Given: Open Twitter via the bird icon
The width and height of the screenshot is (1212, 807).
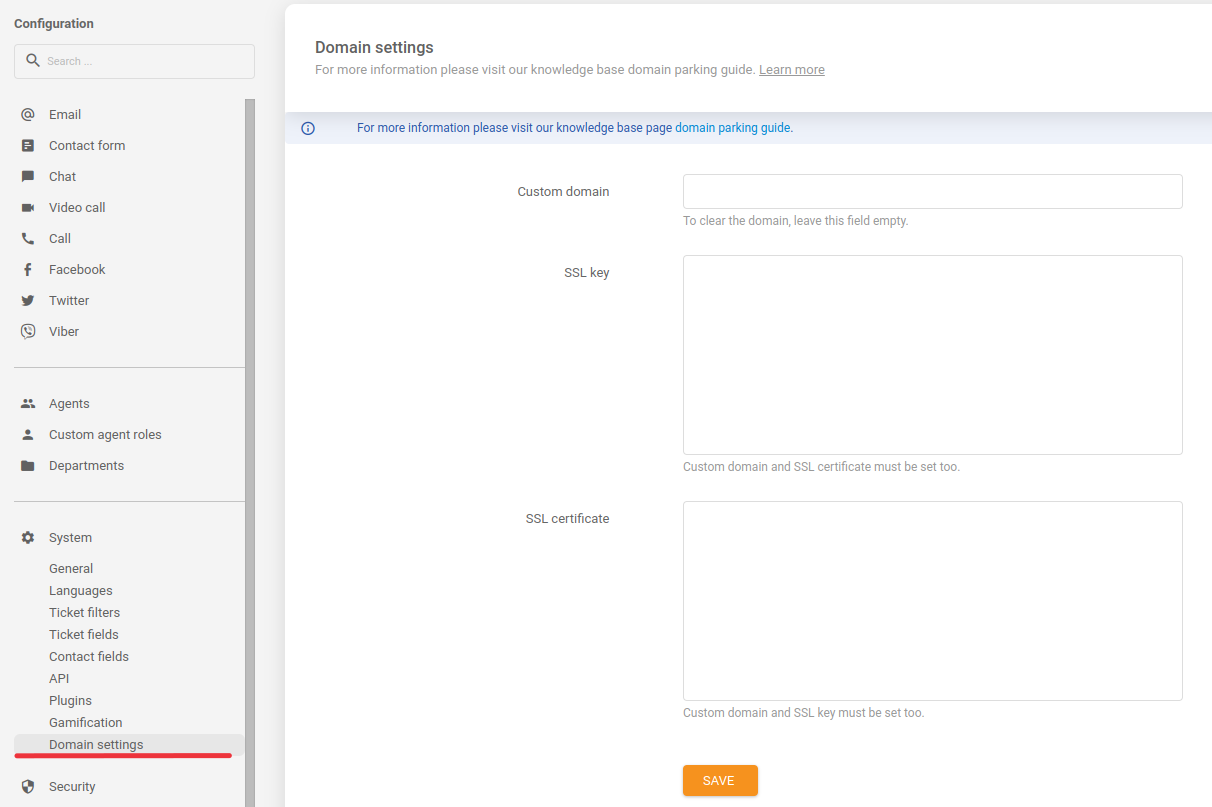Looking at the screenshot, I should coord(28,301).
